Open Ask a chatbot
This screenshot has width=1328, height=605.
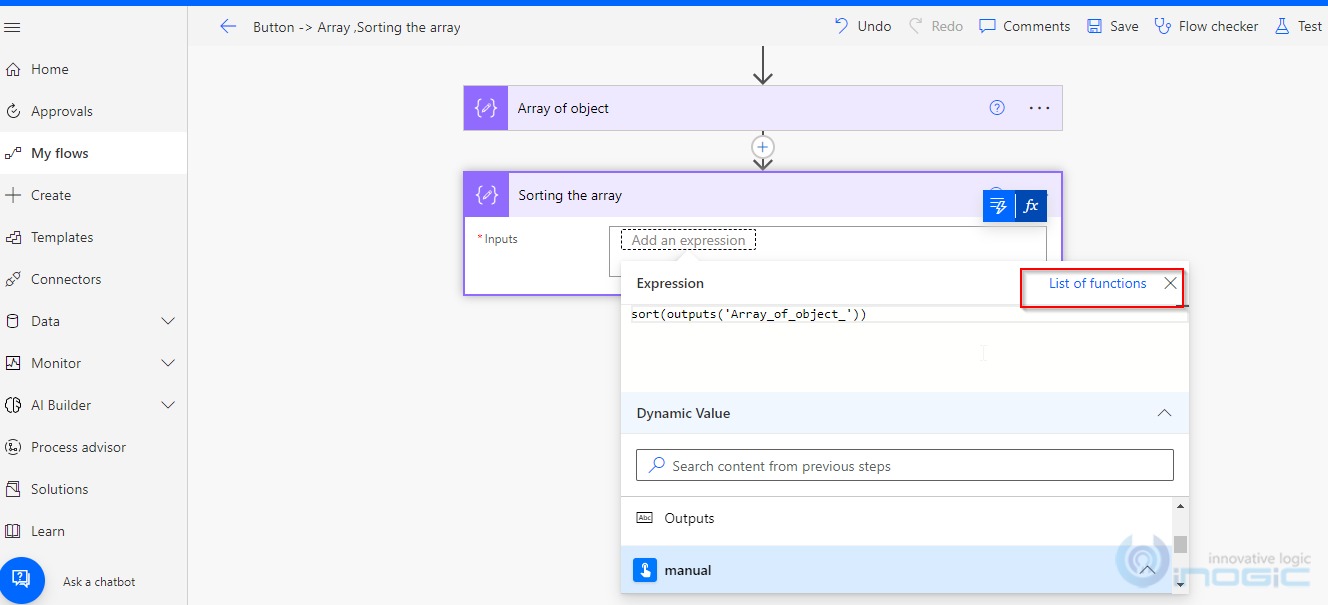[98, 581]
